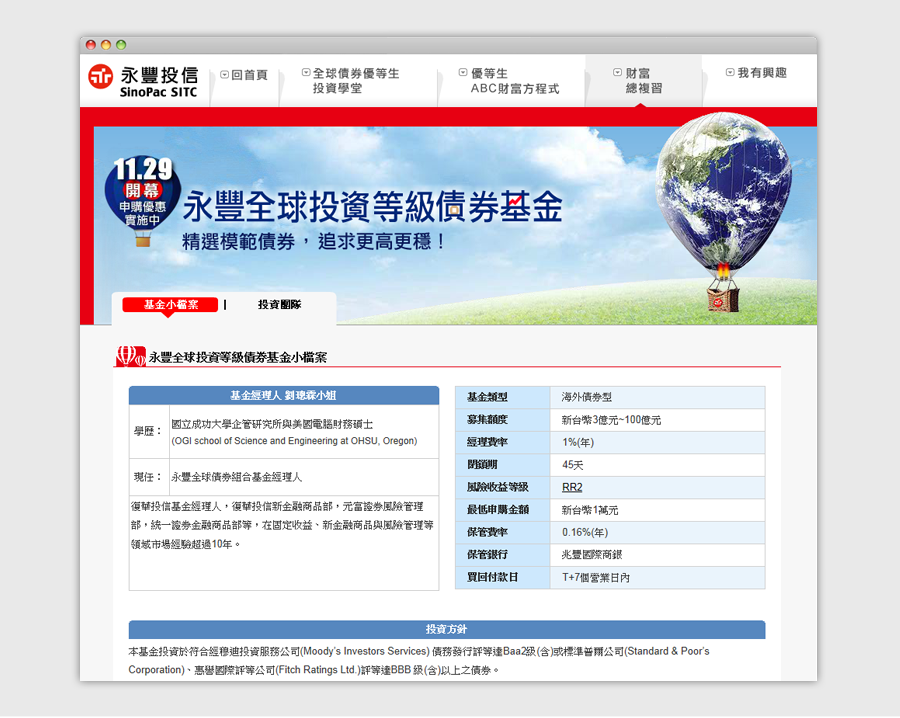The width and height of the screenshot is (900, 718).
Task: Click the 現任： label cell
Action: [149, 477]
